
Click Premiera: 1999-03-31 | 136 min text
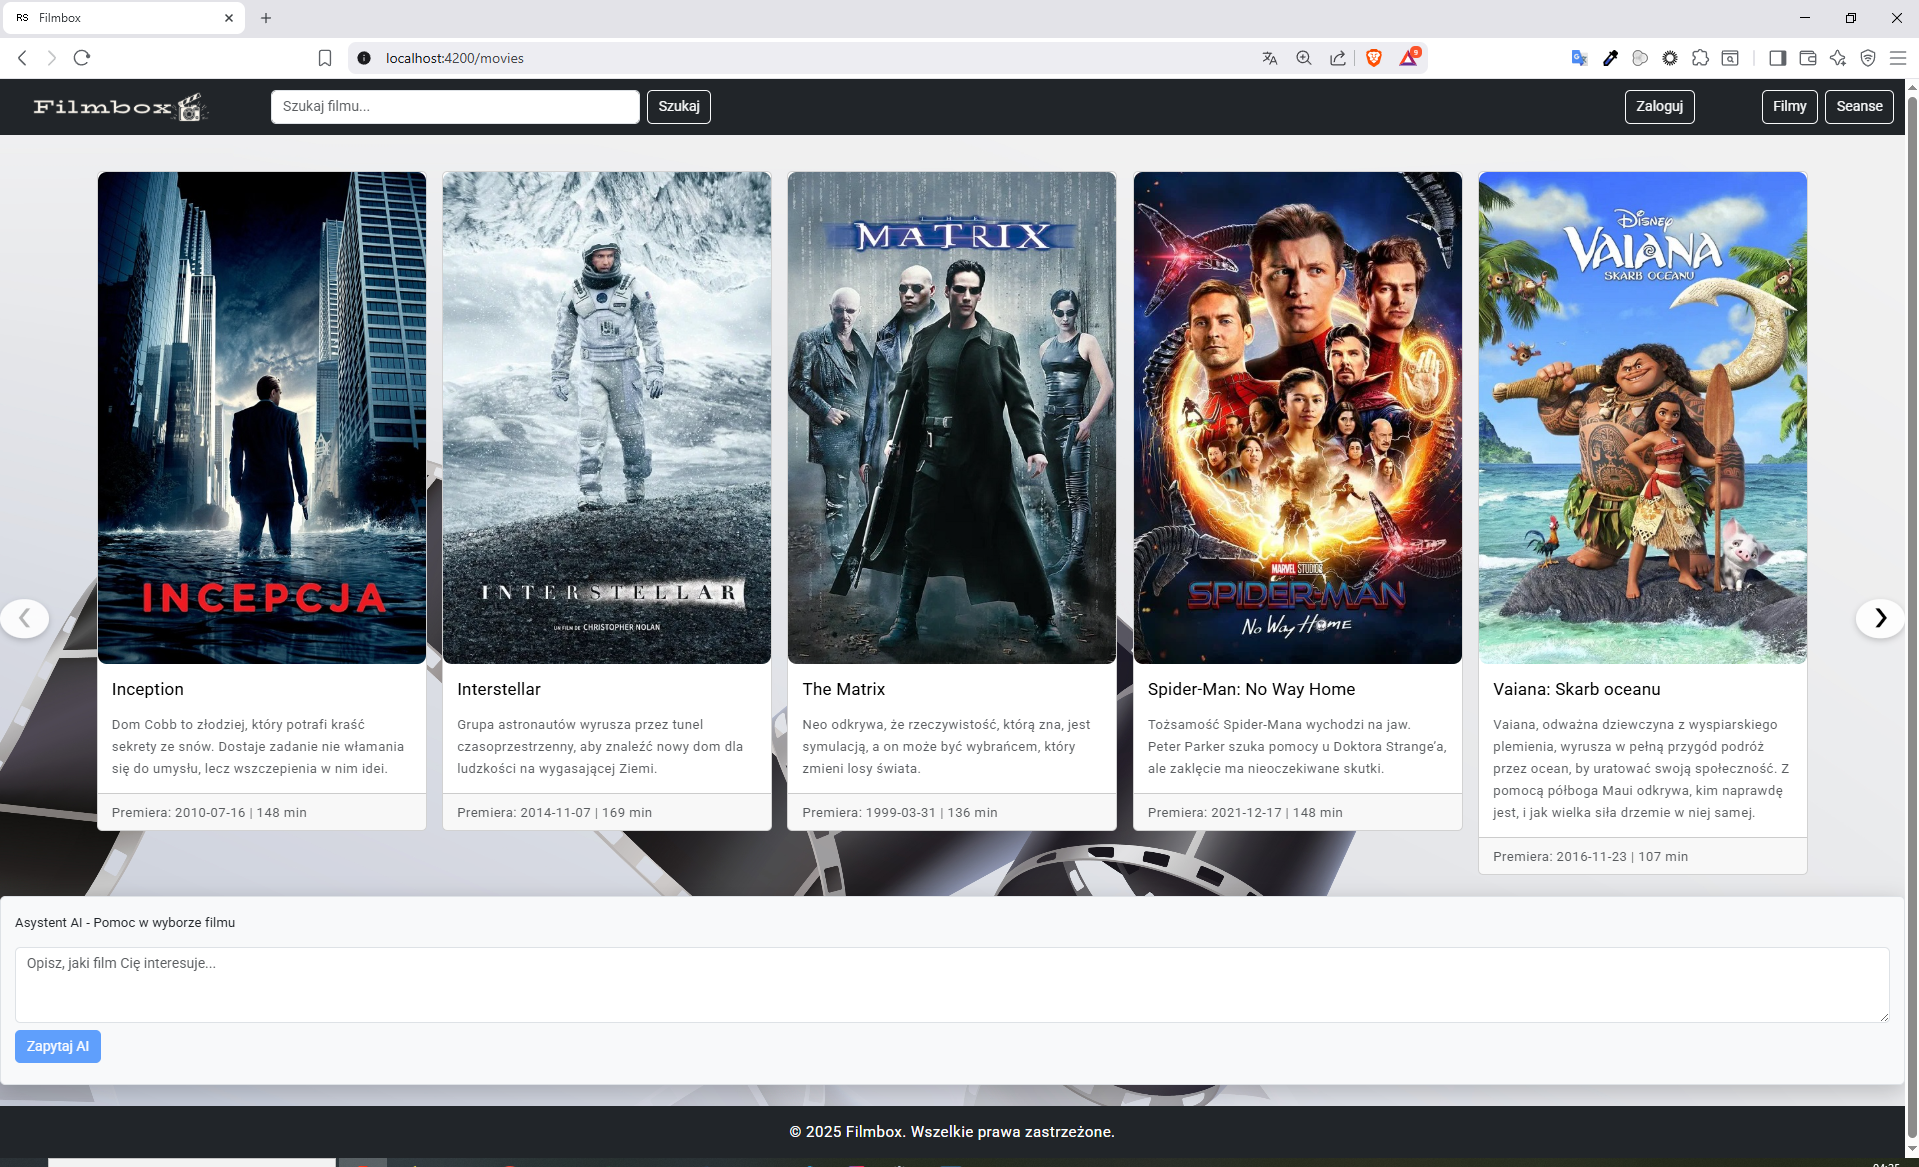click(900, 812)
